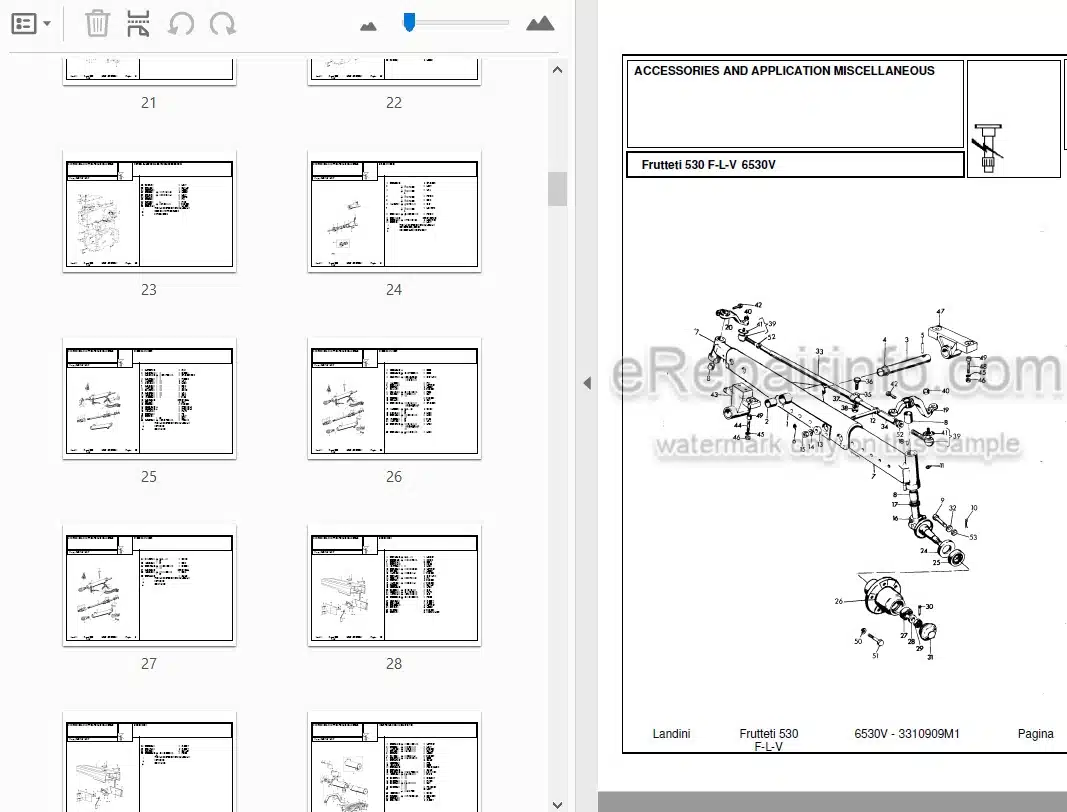Select page 26 thumbnail

[394, 400]
